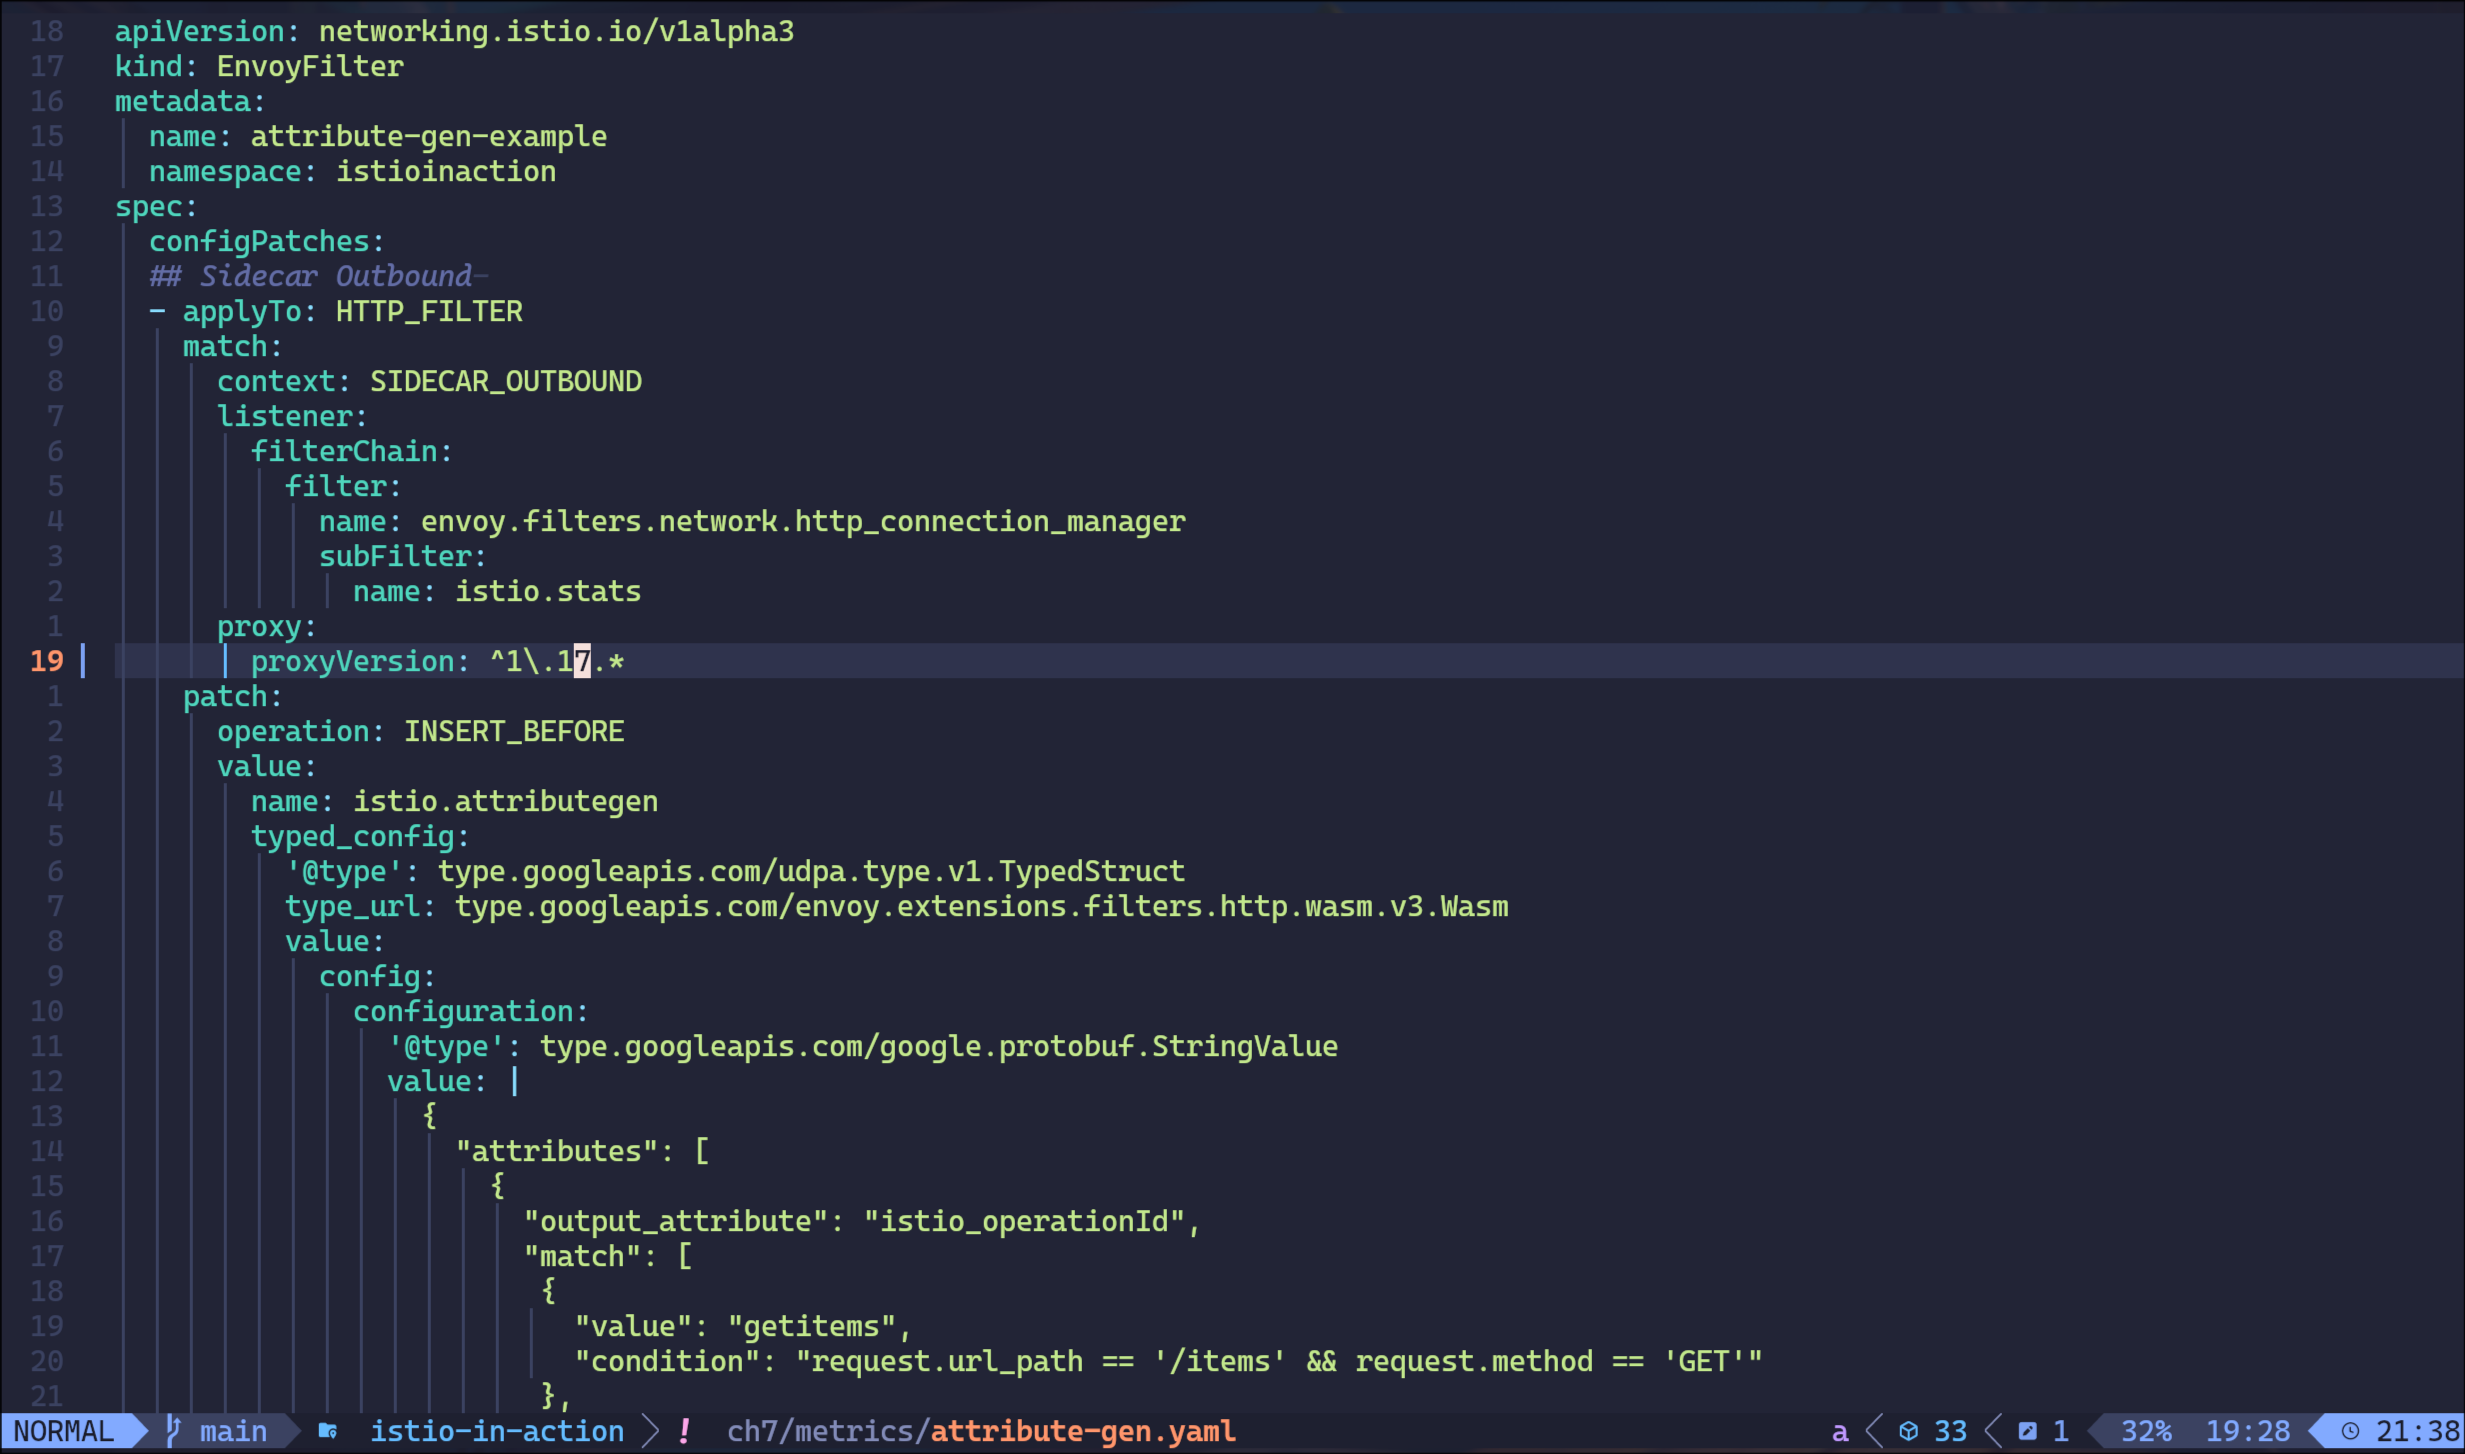This screenshot has height=1454, width=2465.
Task: Click envoy.filters.network.http_connection_manager value
Action: coord(803,521)
